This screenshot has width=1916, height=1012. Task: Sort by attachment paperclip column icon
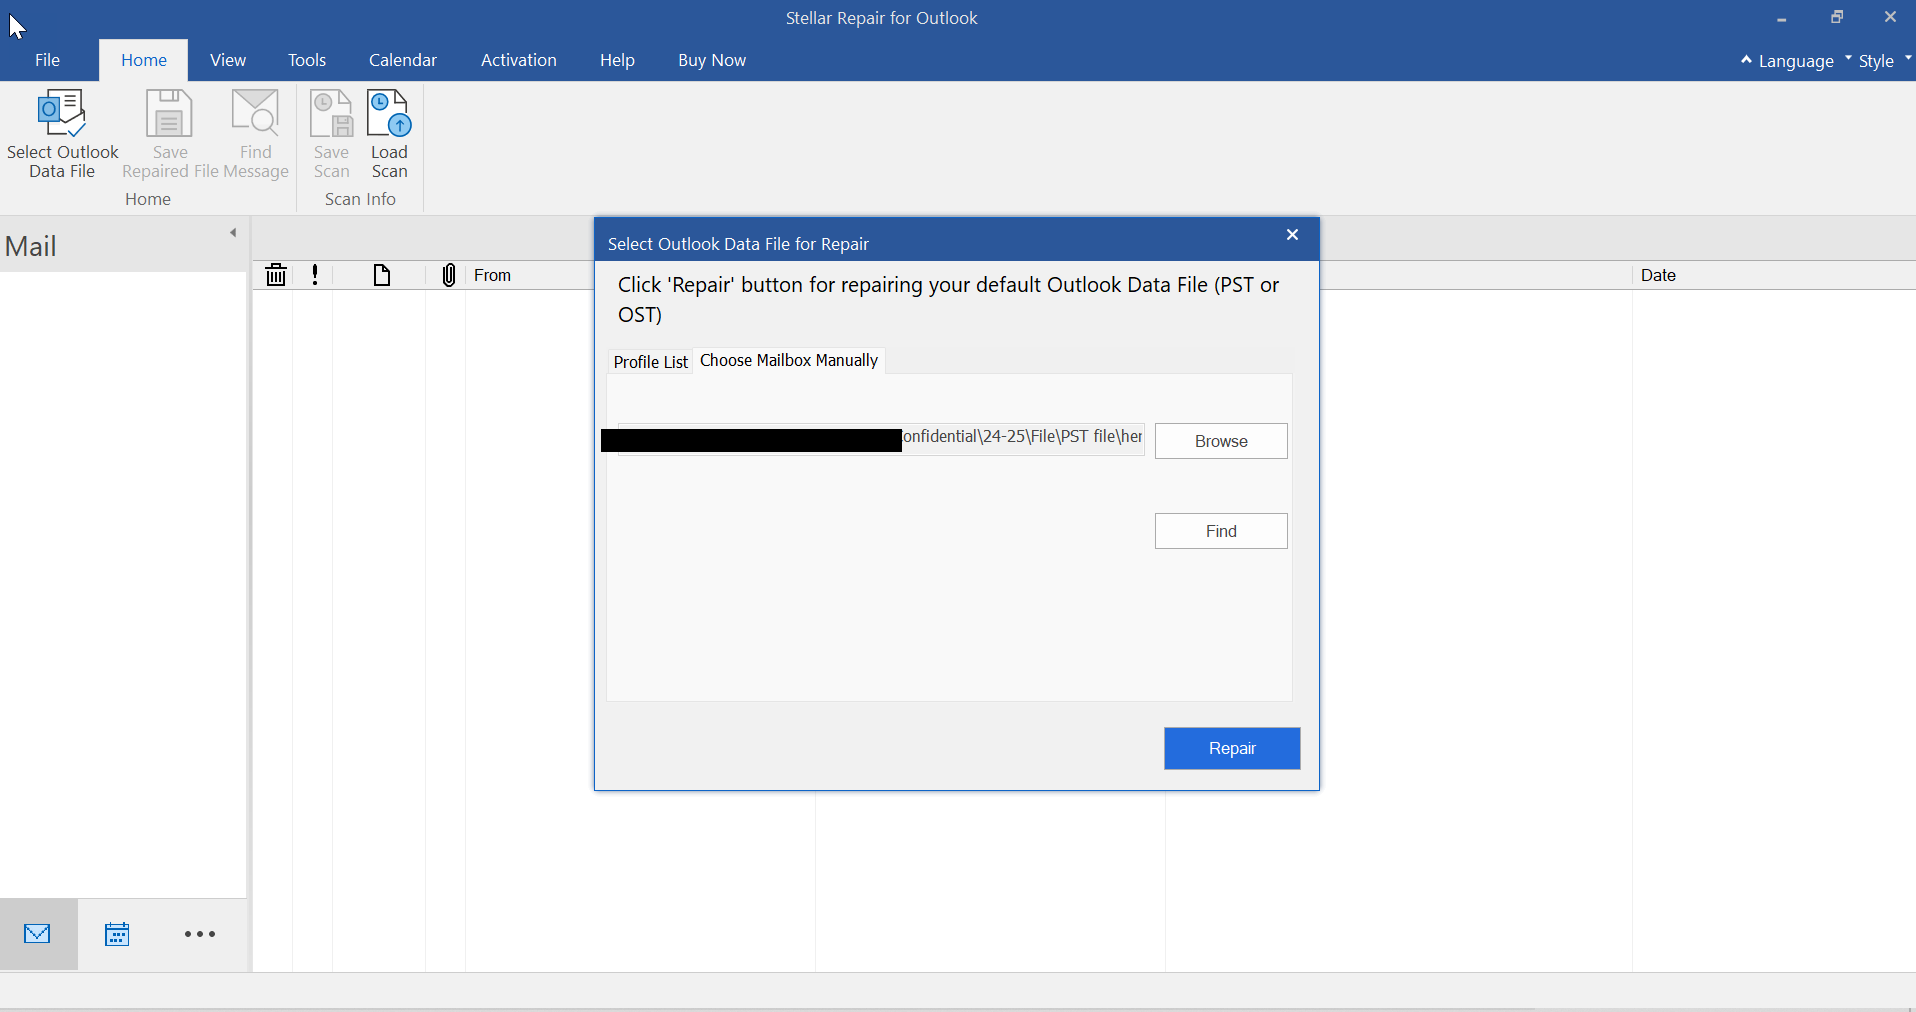449,275
